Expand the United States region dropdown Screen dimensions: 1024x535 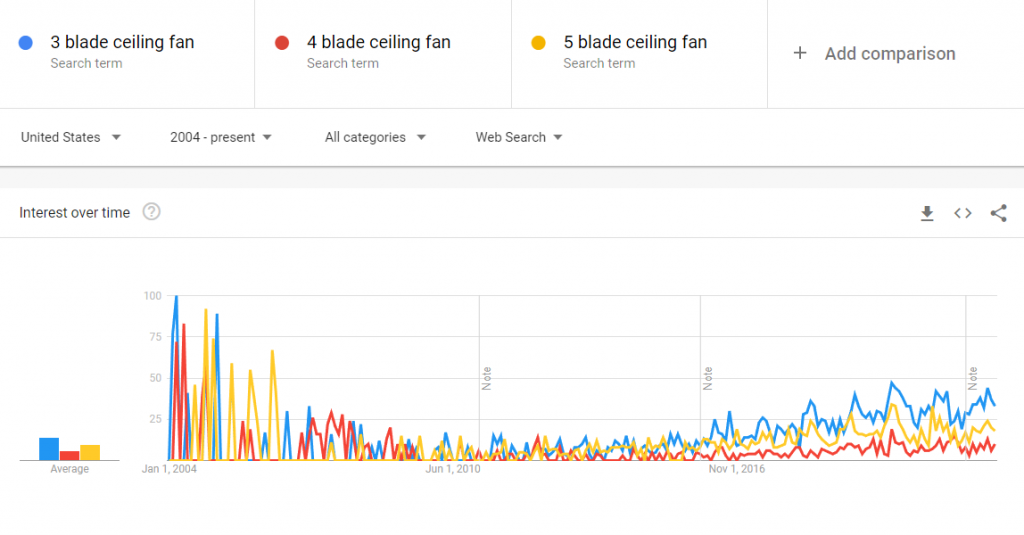coord(71,137)
